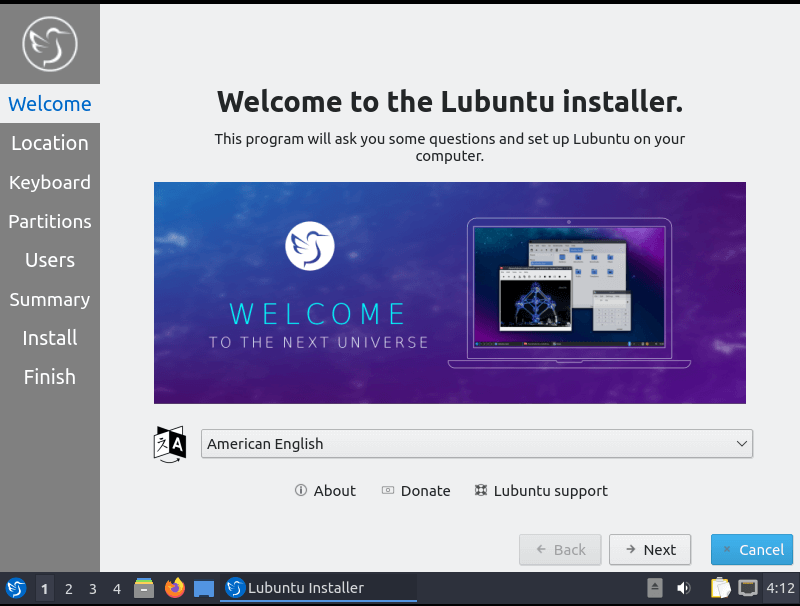Image resolution: width=800 pixels, height=606 pixels.
Task: Select the Summary step in sidebar
Action: [50, 299]
